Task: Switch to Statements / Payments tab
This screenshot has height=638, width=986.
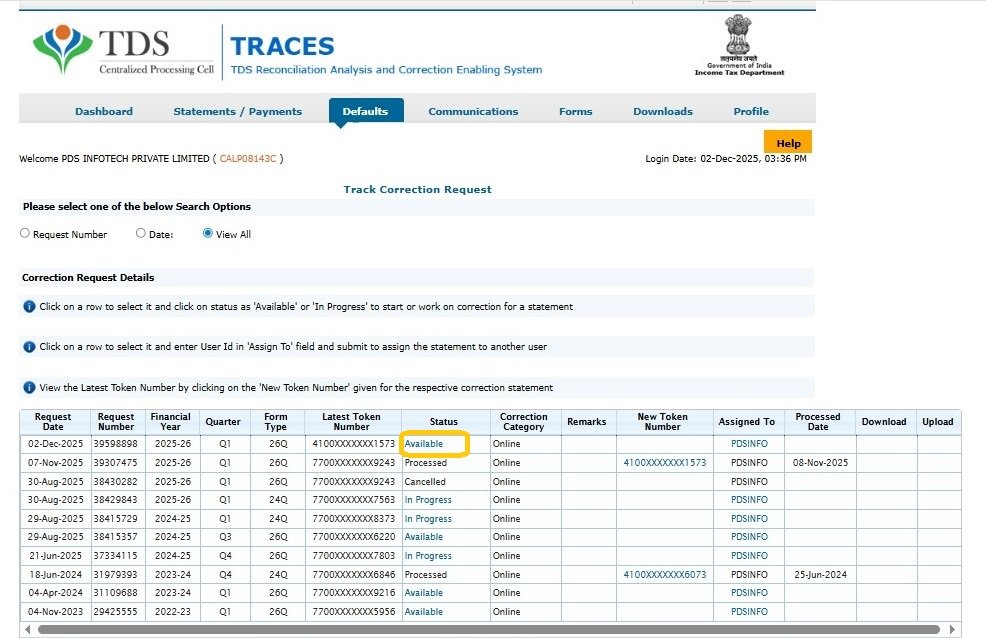Action: pyautogui.click(x=238, y=111)
